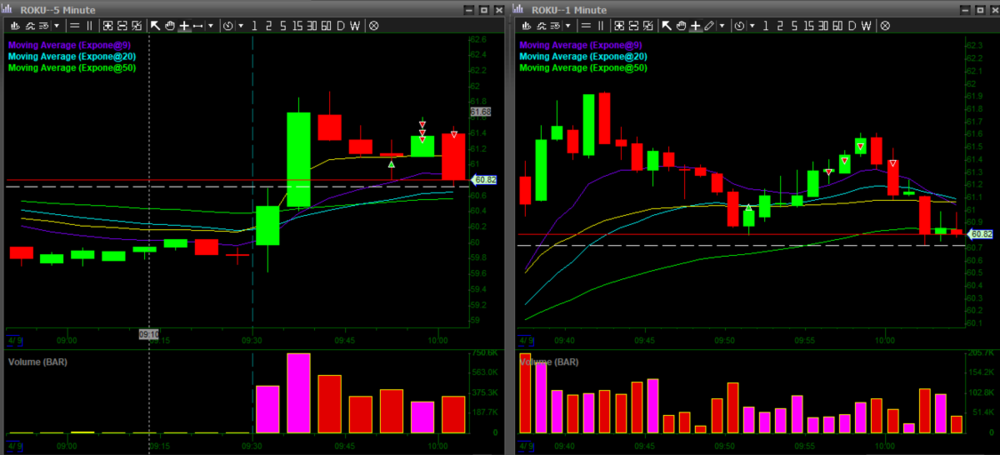
Task: Open drawing tools dropdown arrow in 1 Minute chart
Action: tap(722, 25)
